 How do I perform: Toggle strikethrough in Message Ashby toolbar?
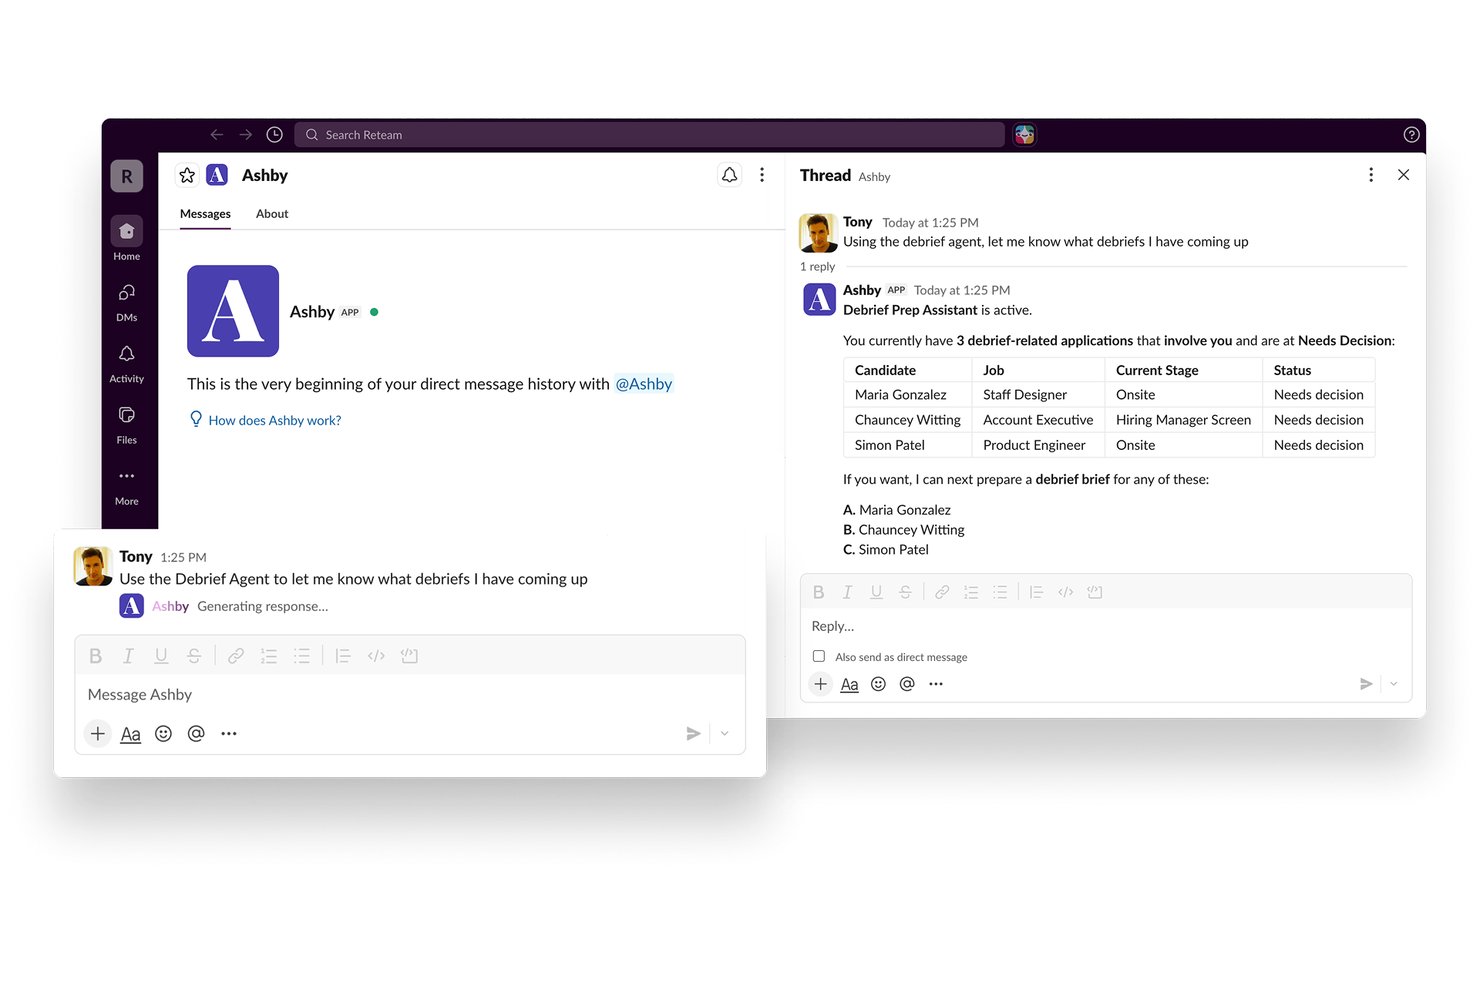pyautogui.click(x=194, y=656)
